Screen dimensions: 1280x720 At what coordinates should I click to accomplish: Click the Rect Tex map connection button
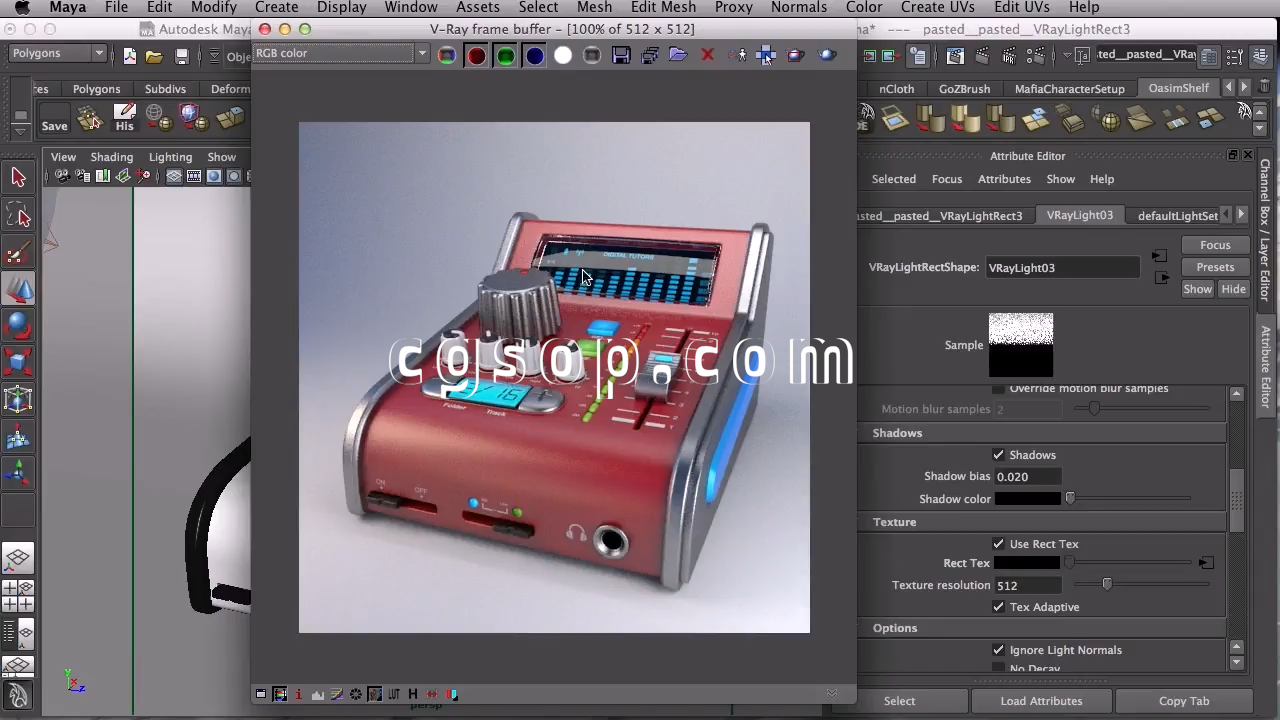point(1206,563)
